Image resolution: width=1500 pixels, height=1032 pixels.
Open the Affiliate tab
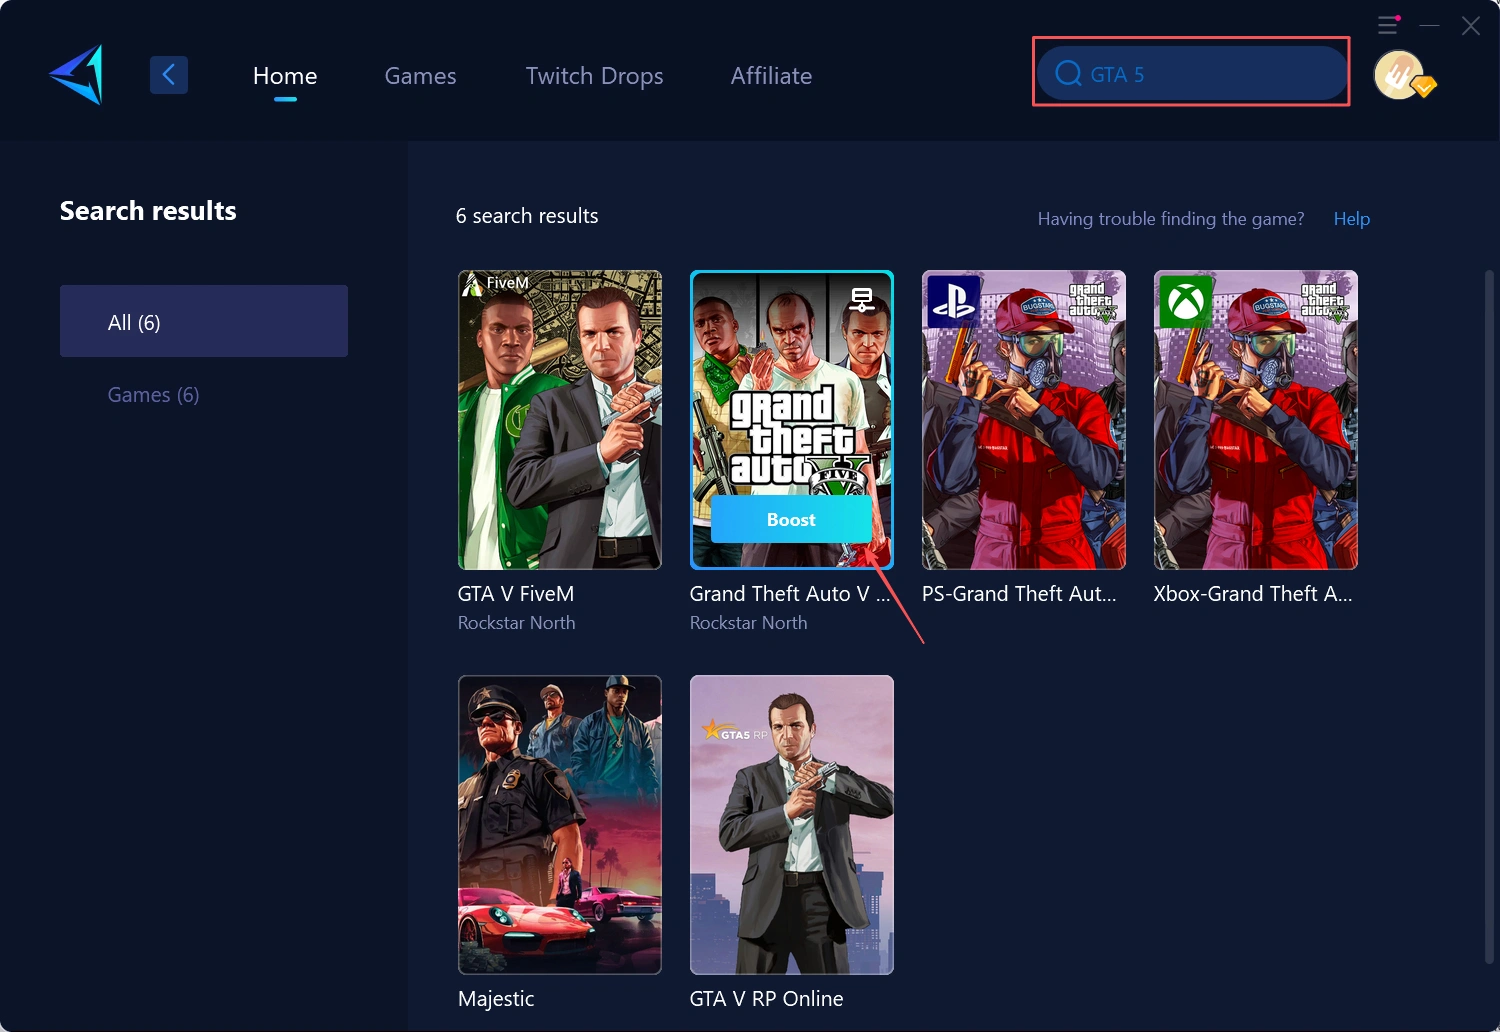(771, 76)
